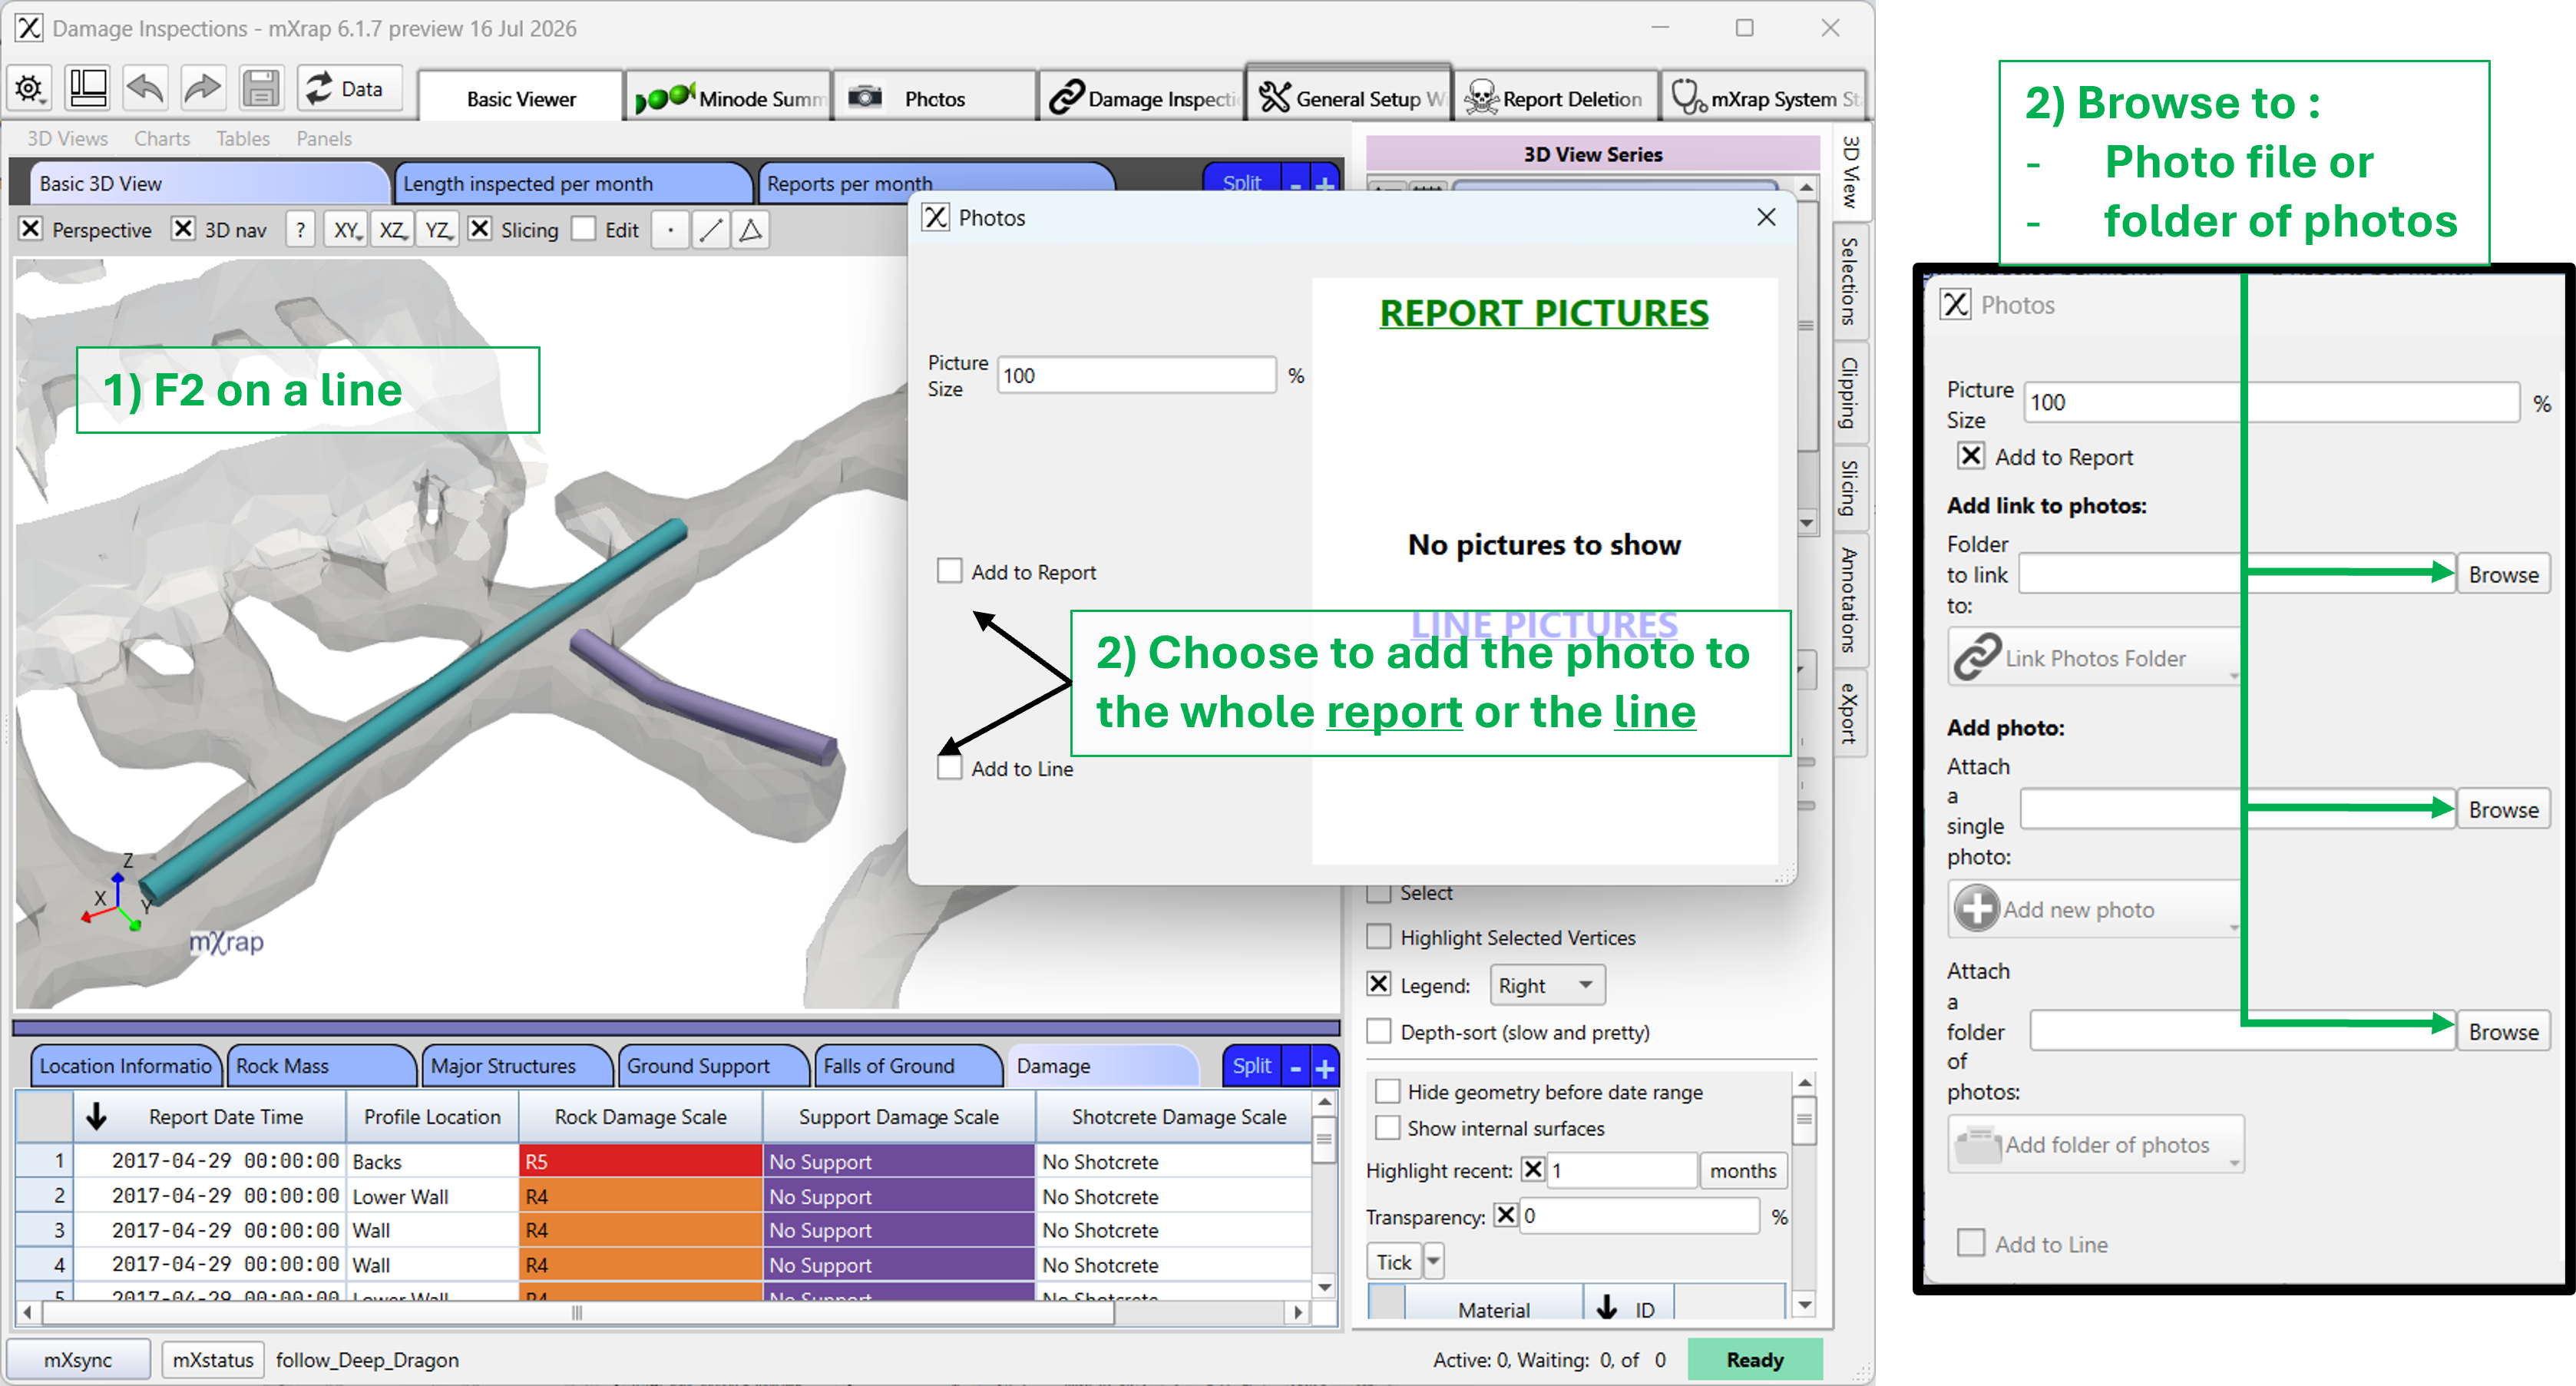The height and width of the screenshot is (1386, 2576).
Task: Click Browse for Folder to link to
Action: [x=2503, y=574]
